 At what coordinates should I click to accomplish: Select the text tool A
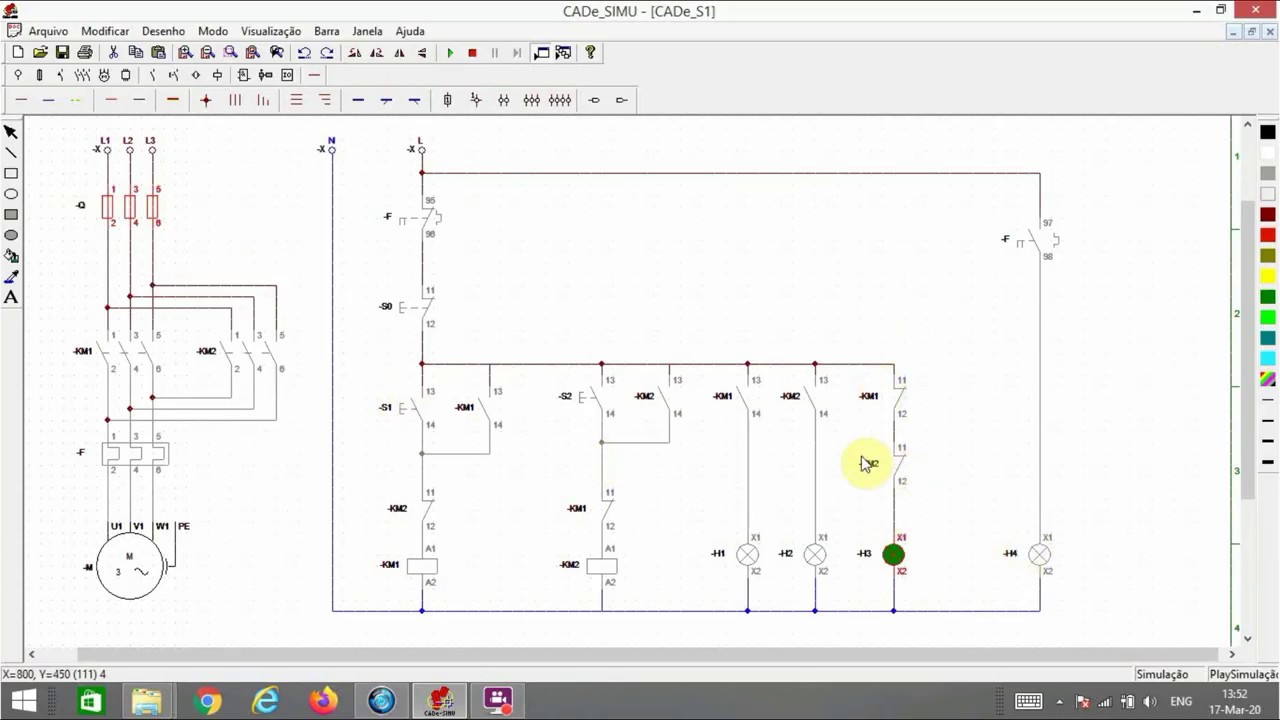11,297
